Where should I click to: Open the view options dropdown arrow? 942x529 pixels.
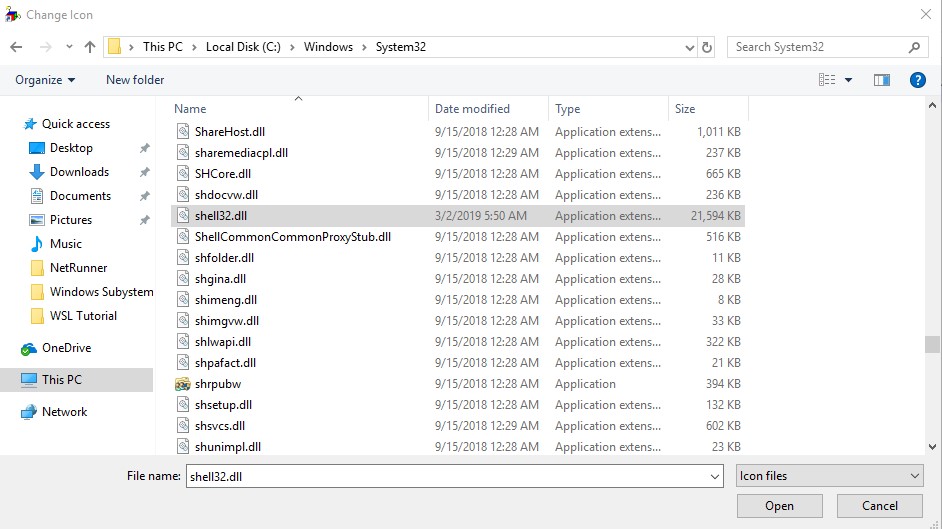[848, 80]
